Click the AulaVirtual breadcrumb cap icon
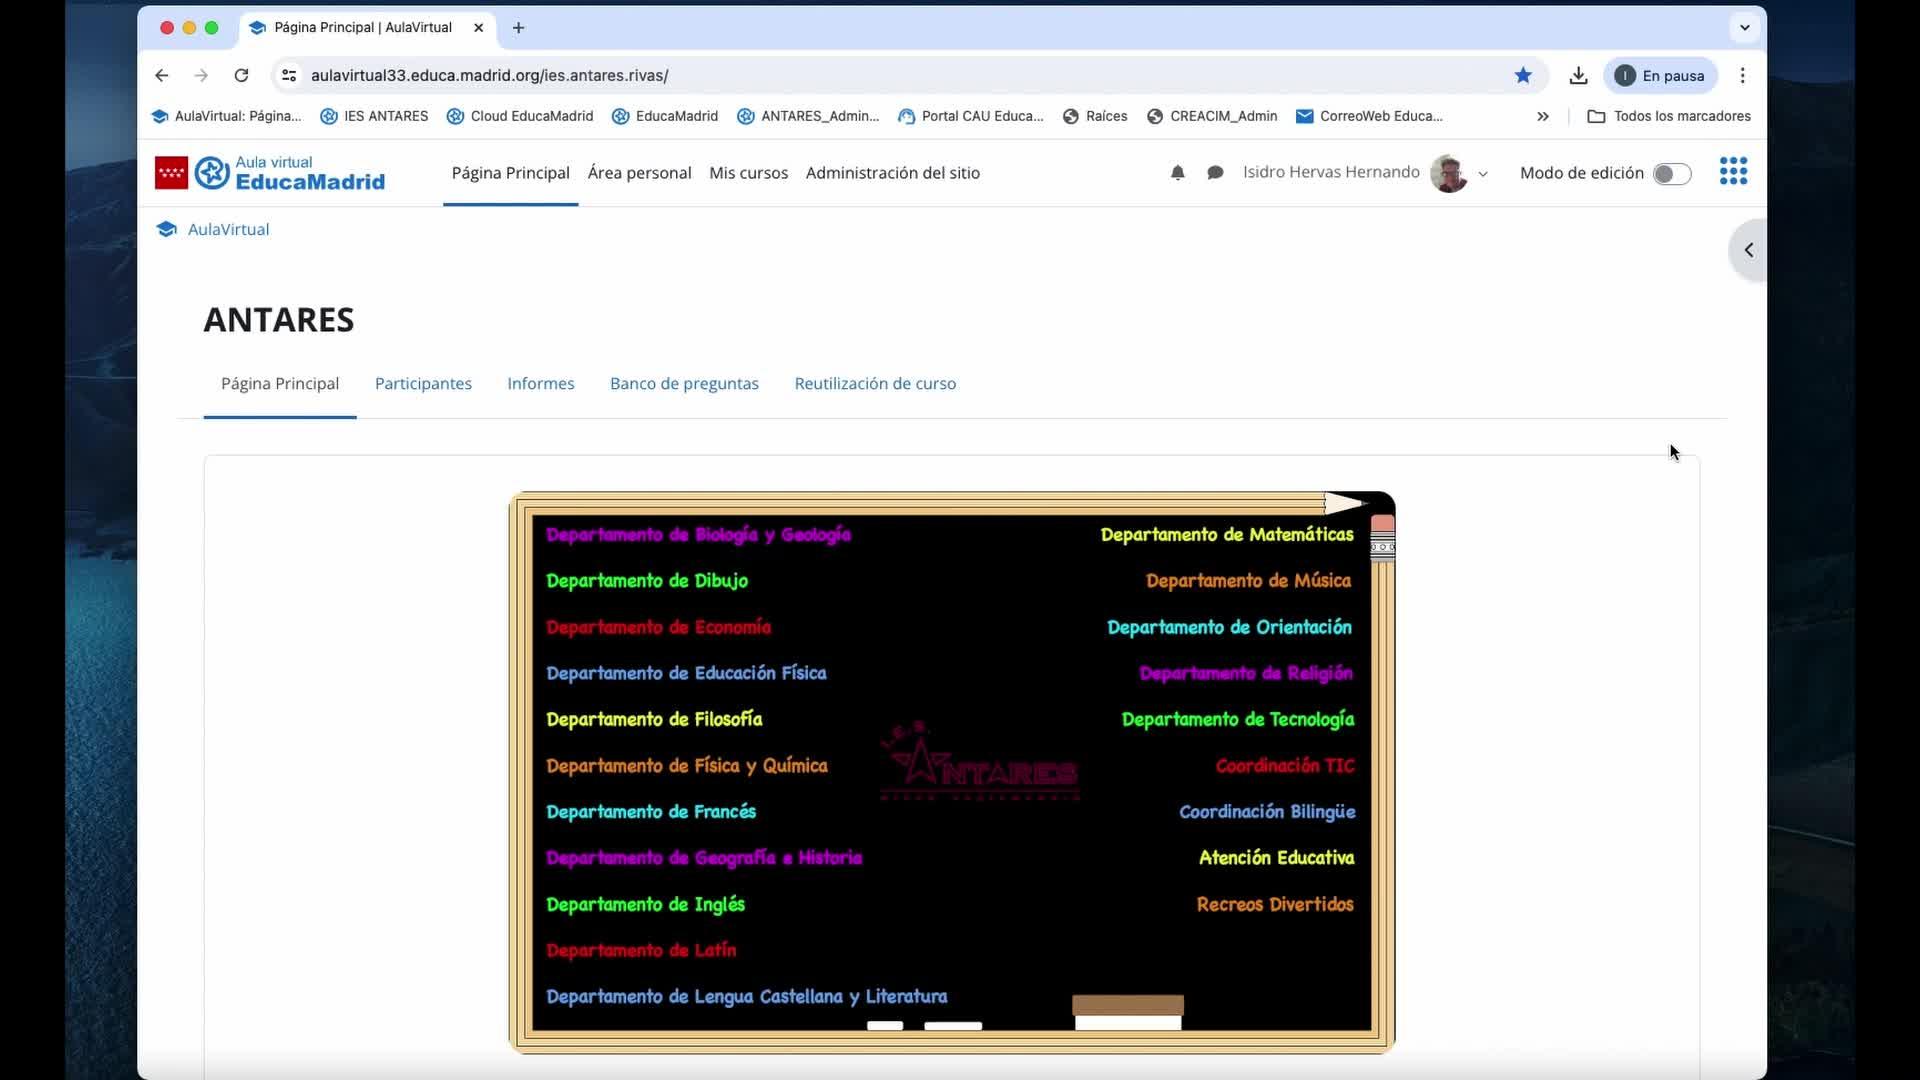This screenshot has height=1080, width=1920. (166, 229)
